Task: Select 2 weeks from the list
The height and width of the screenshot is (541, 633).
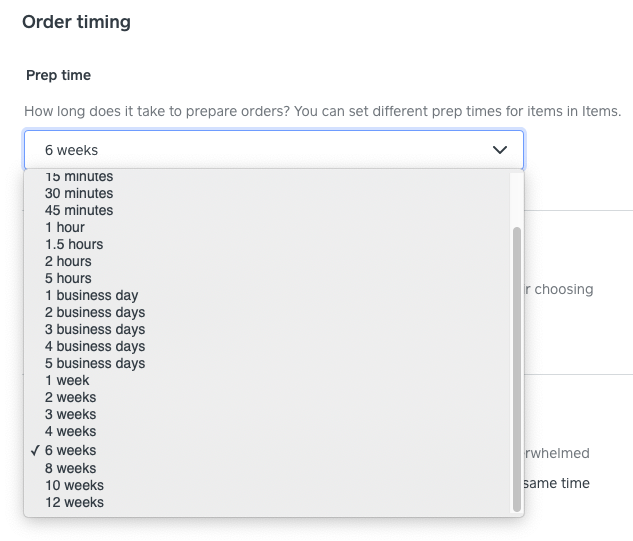Action: (70, 397)
